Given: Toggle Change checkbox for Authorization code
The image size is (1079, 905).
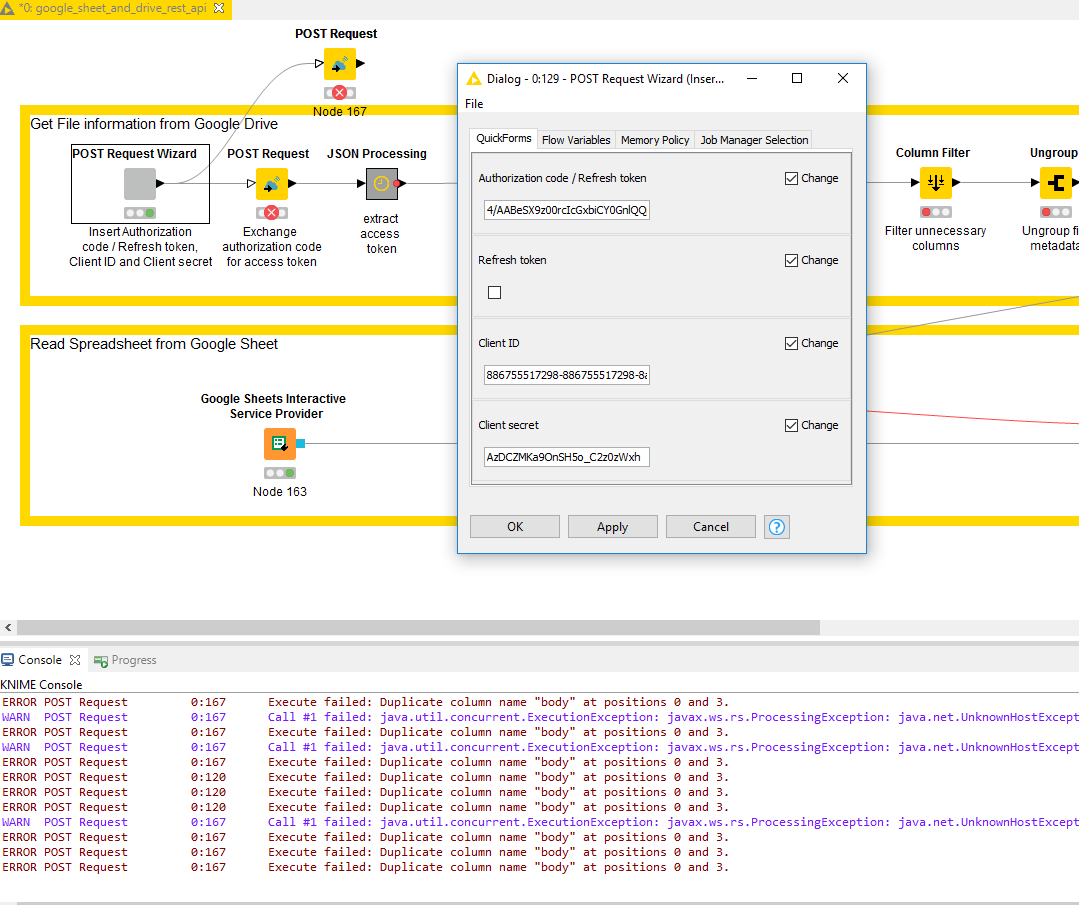Looking at the screenshot, I should point(792,178).
